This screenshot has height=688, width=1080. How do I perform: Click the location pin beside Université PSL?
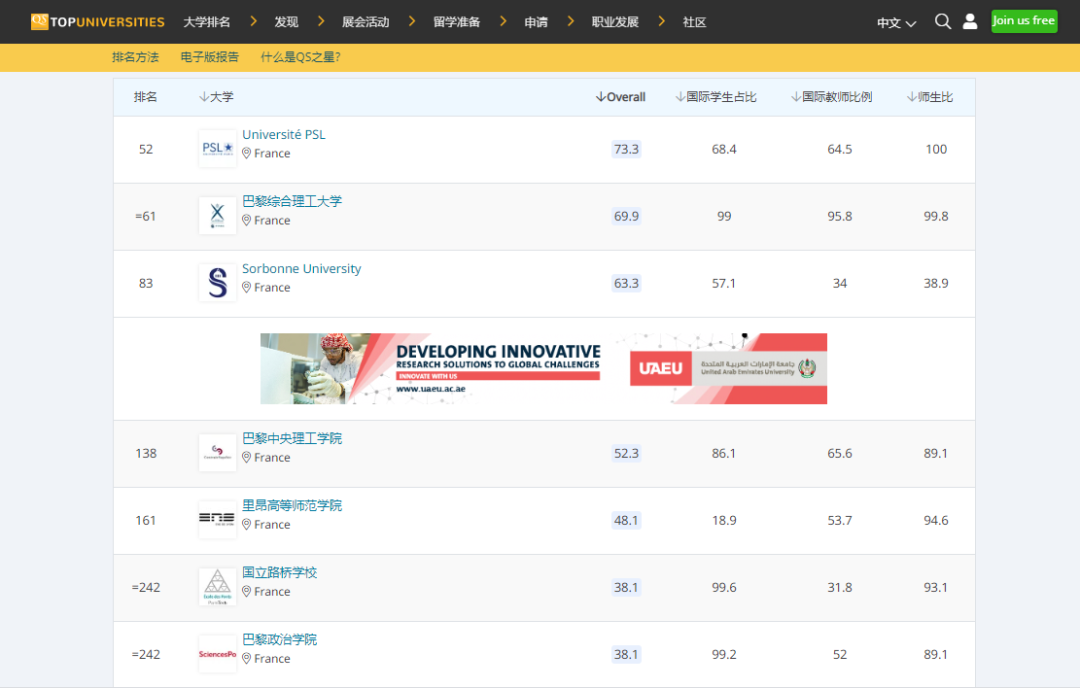click(x=246, y=153)
